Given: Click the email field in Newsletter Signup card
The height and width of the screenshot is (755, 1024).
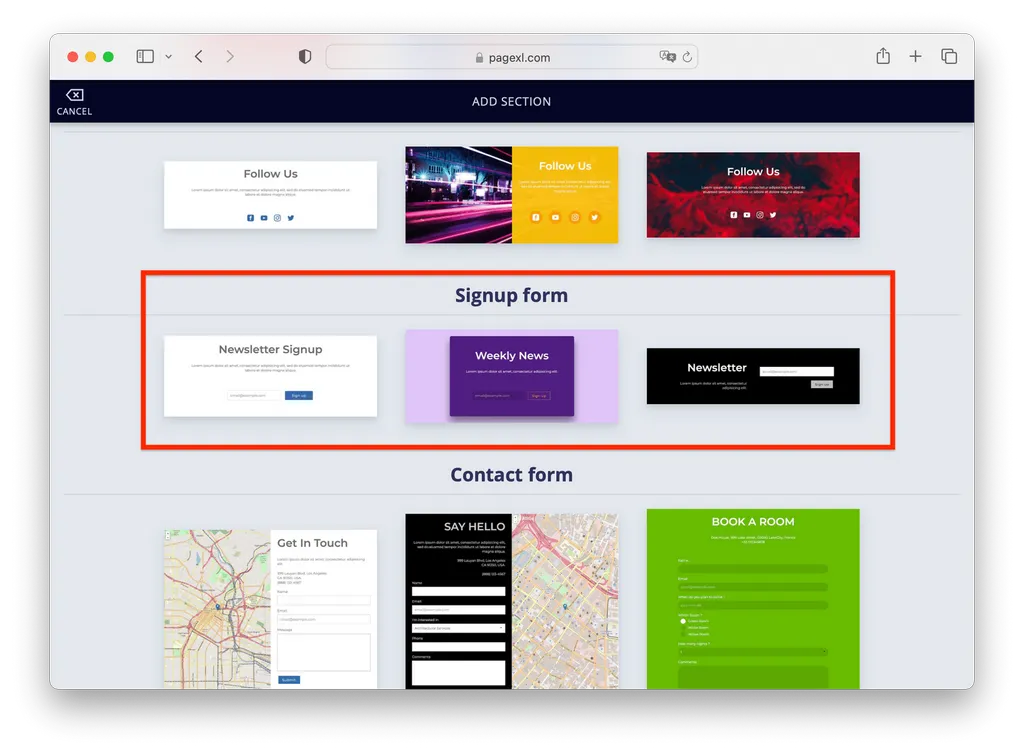Looking at the screenshot, I should pos(254,395).
